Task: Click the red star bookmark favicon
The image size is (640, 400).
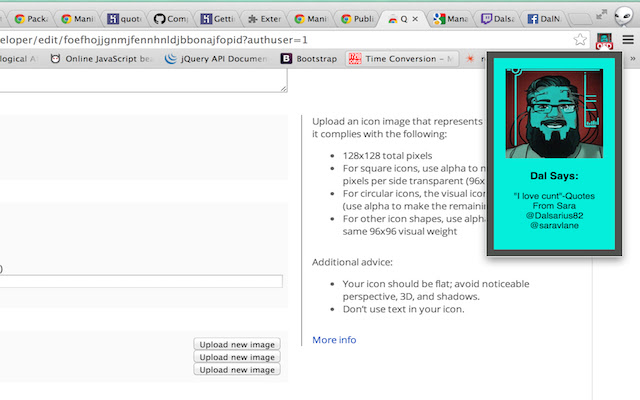Action: [x=470, y=59]
